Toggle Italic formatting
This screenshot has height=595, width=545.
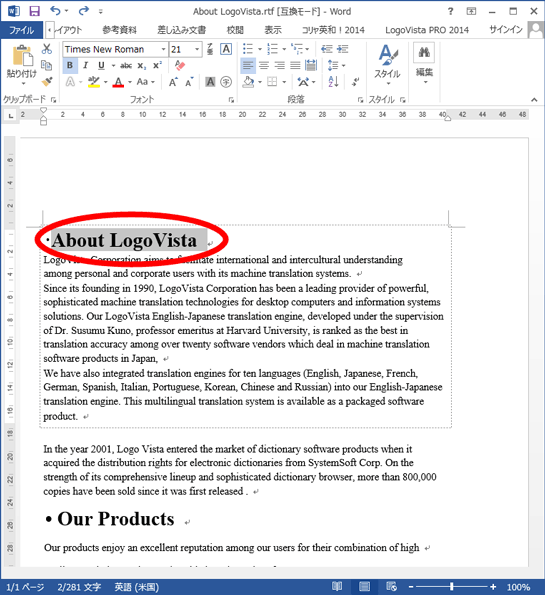click(x=85, y=65)
